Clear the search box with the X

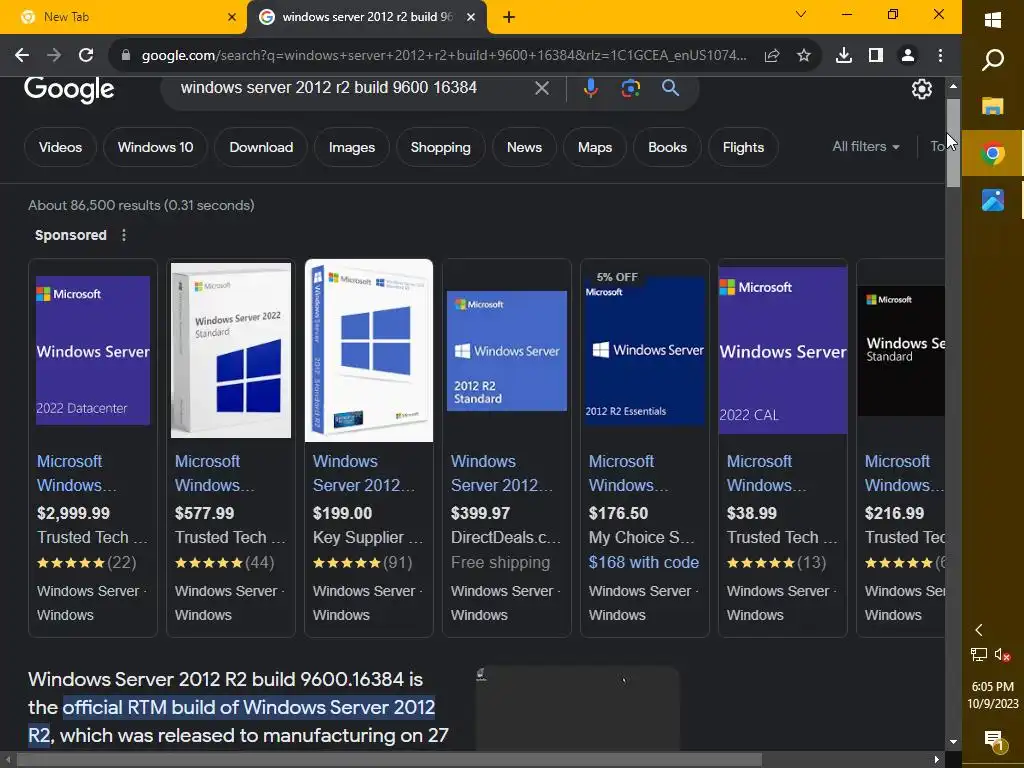(x=542, y=88)
